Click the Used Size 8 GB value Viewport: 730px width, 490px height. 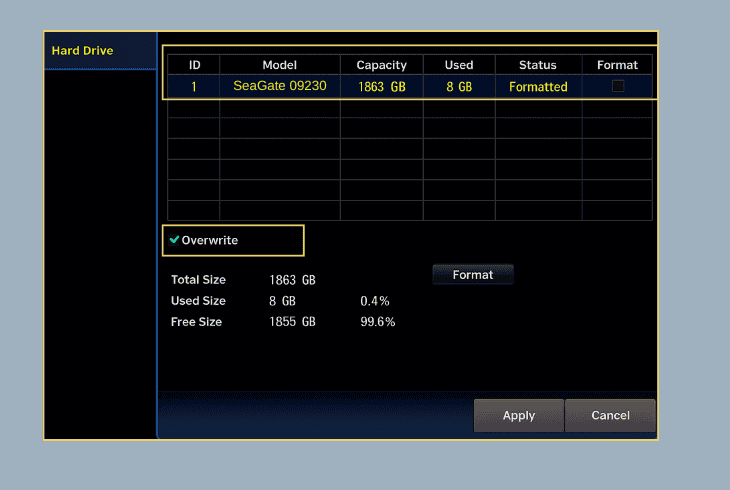pyautogui.click(x=282, y=301)
